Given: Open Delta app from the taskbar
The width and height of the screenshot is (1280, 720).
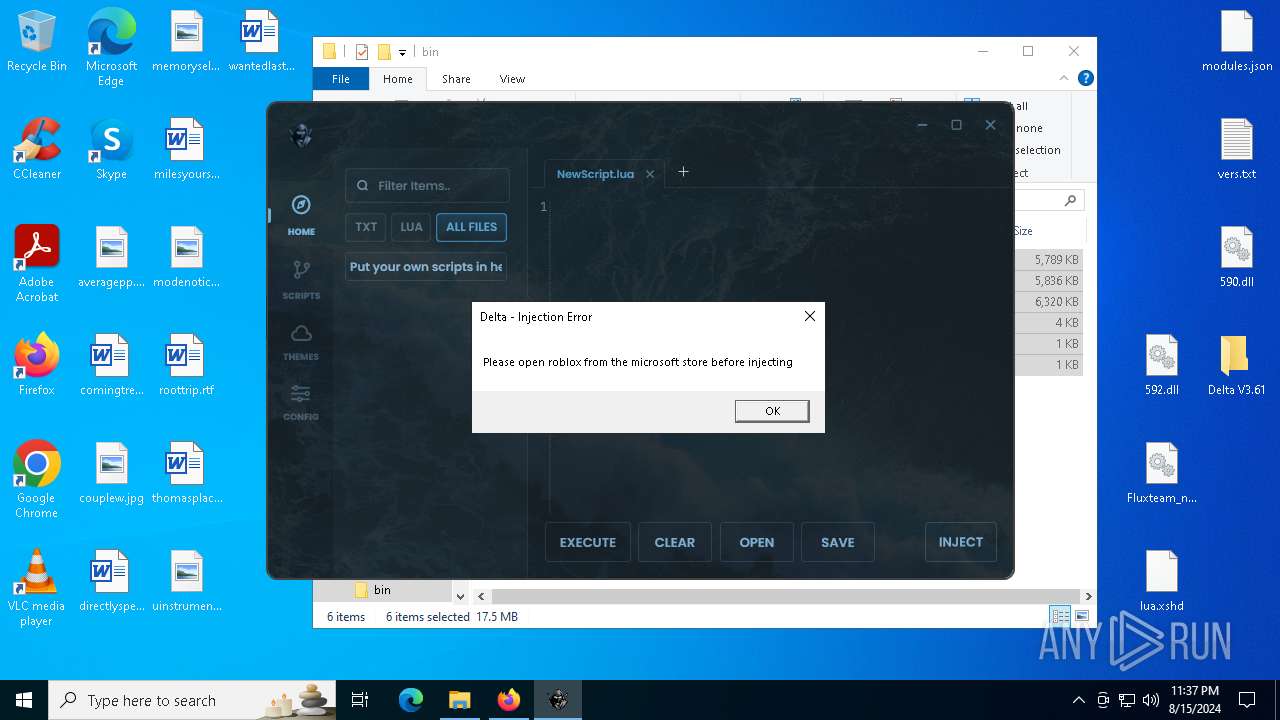Looking at the screenshot, I should (x=557, y=700).
